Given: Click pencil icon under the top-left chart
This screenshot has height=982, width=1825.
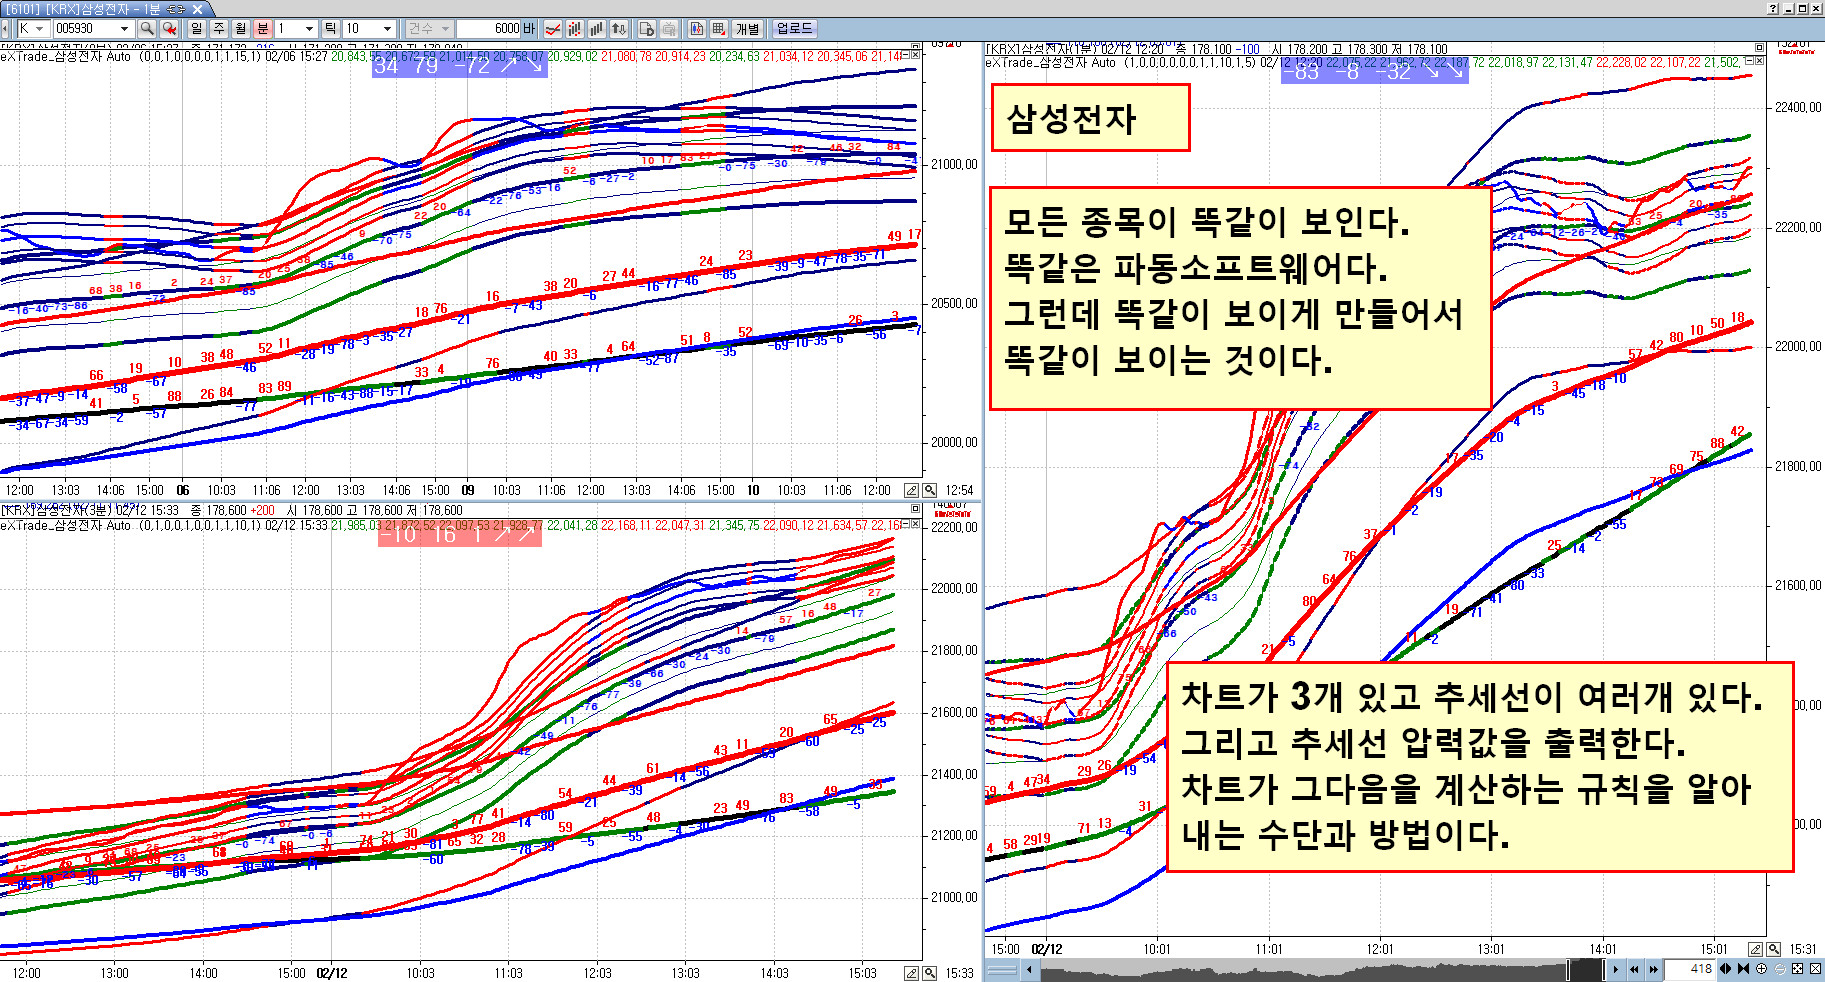Looking at the screenshot, I should [911, 490].
